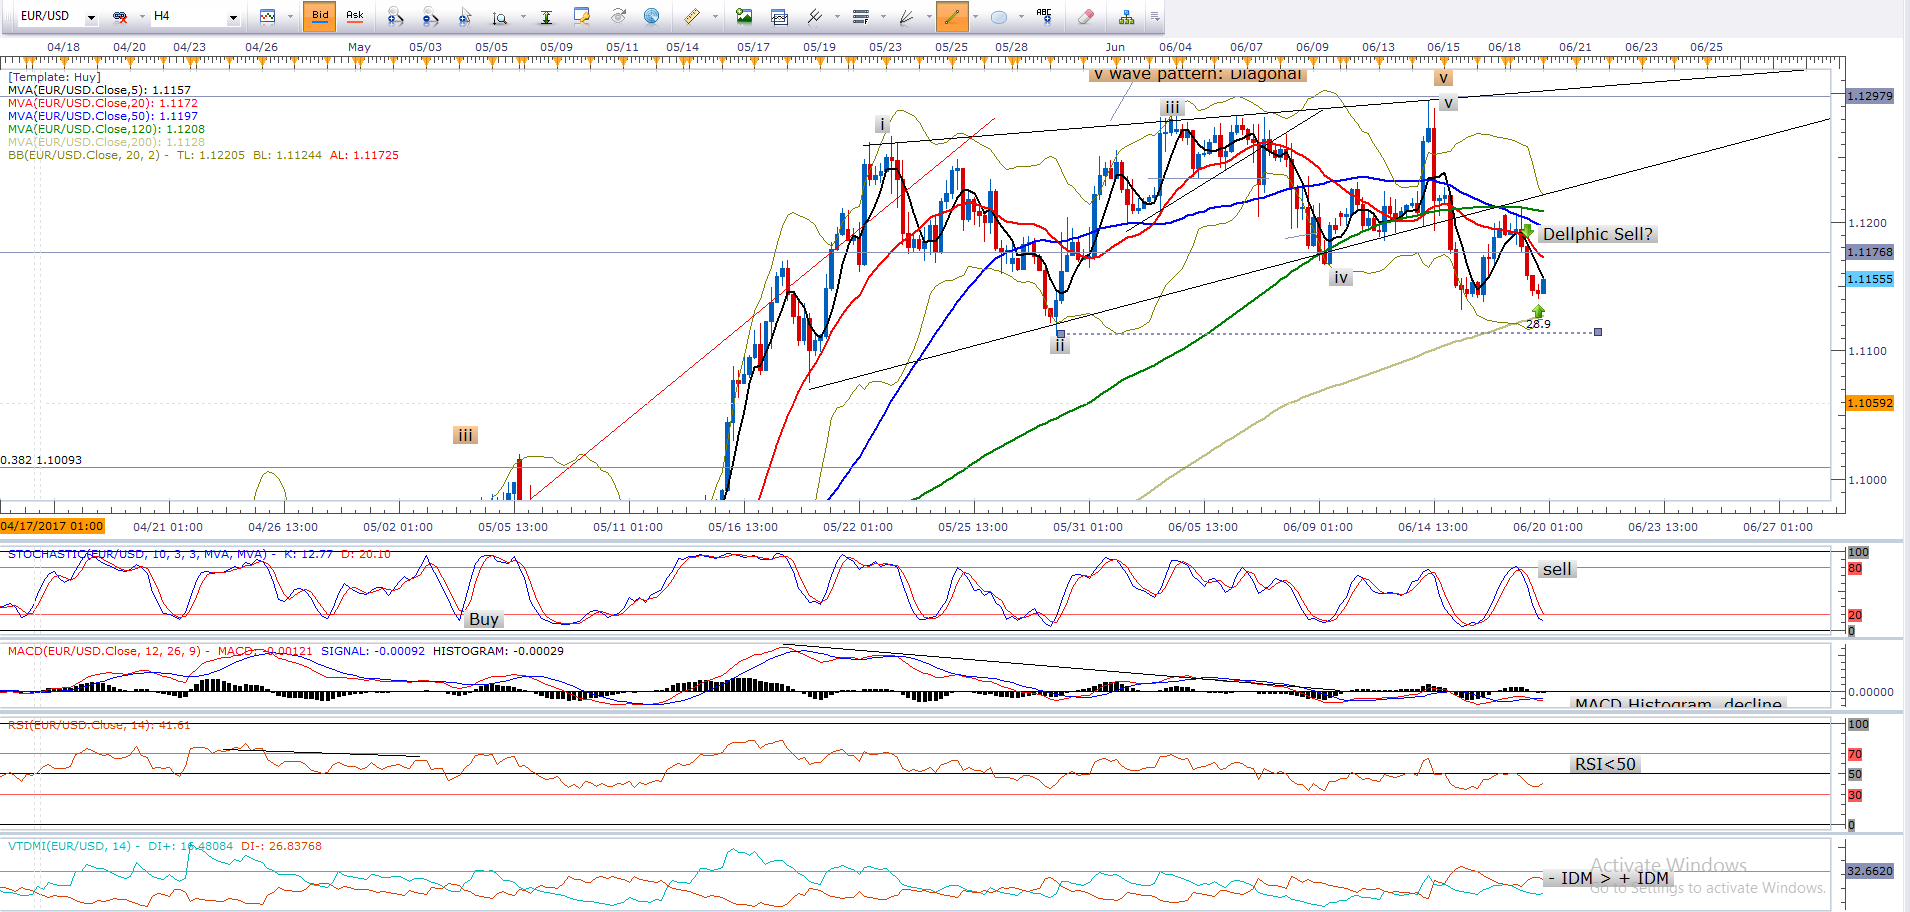Select the ruler measurement tool

click(692, 16)
